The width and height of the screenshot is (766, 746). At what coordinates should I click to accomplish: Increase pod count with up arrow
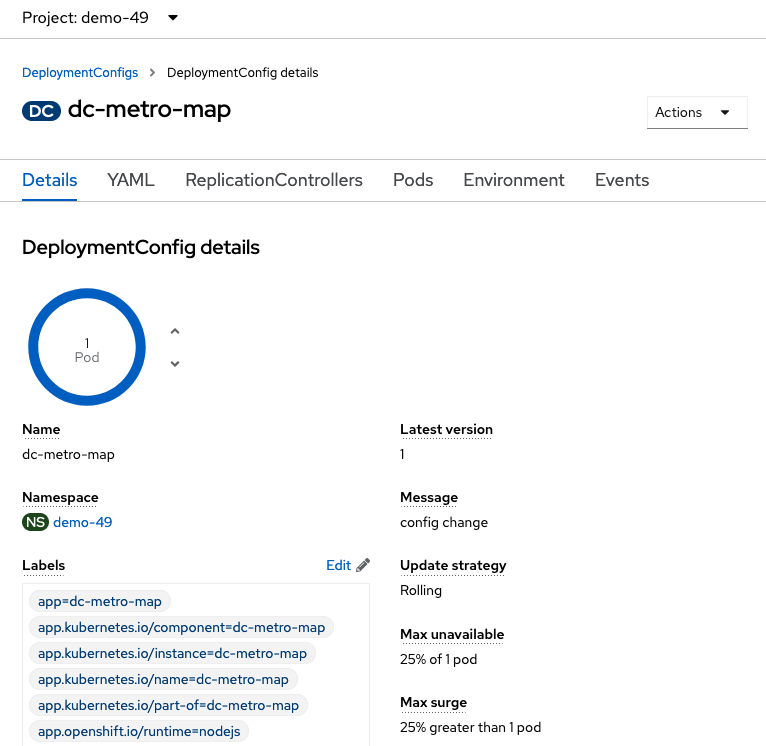click(x=175, y=331)
